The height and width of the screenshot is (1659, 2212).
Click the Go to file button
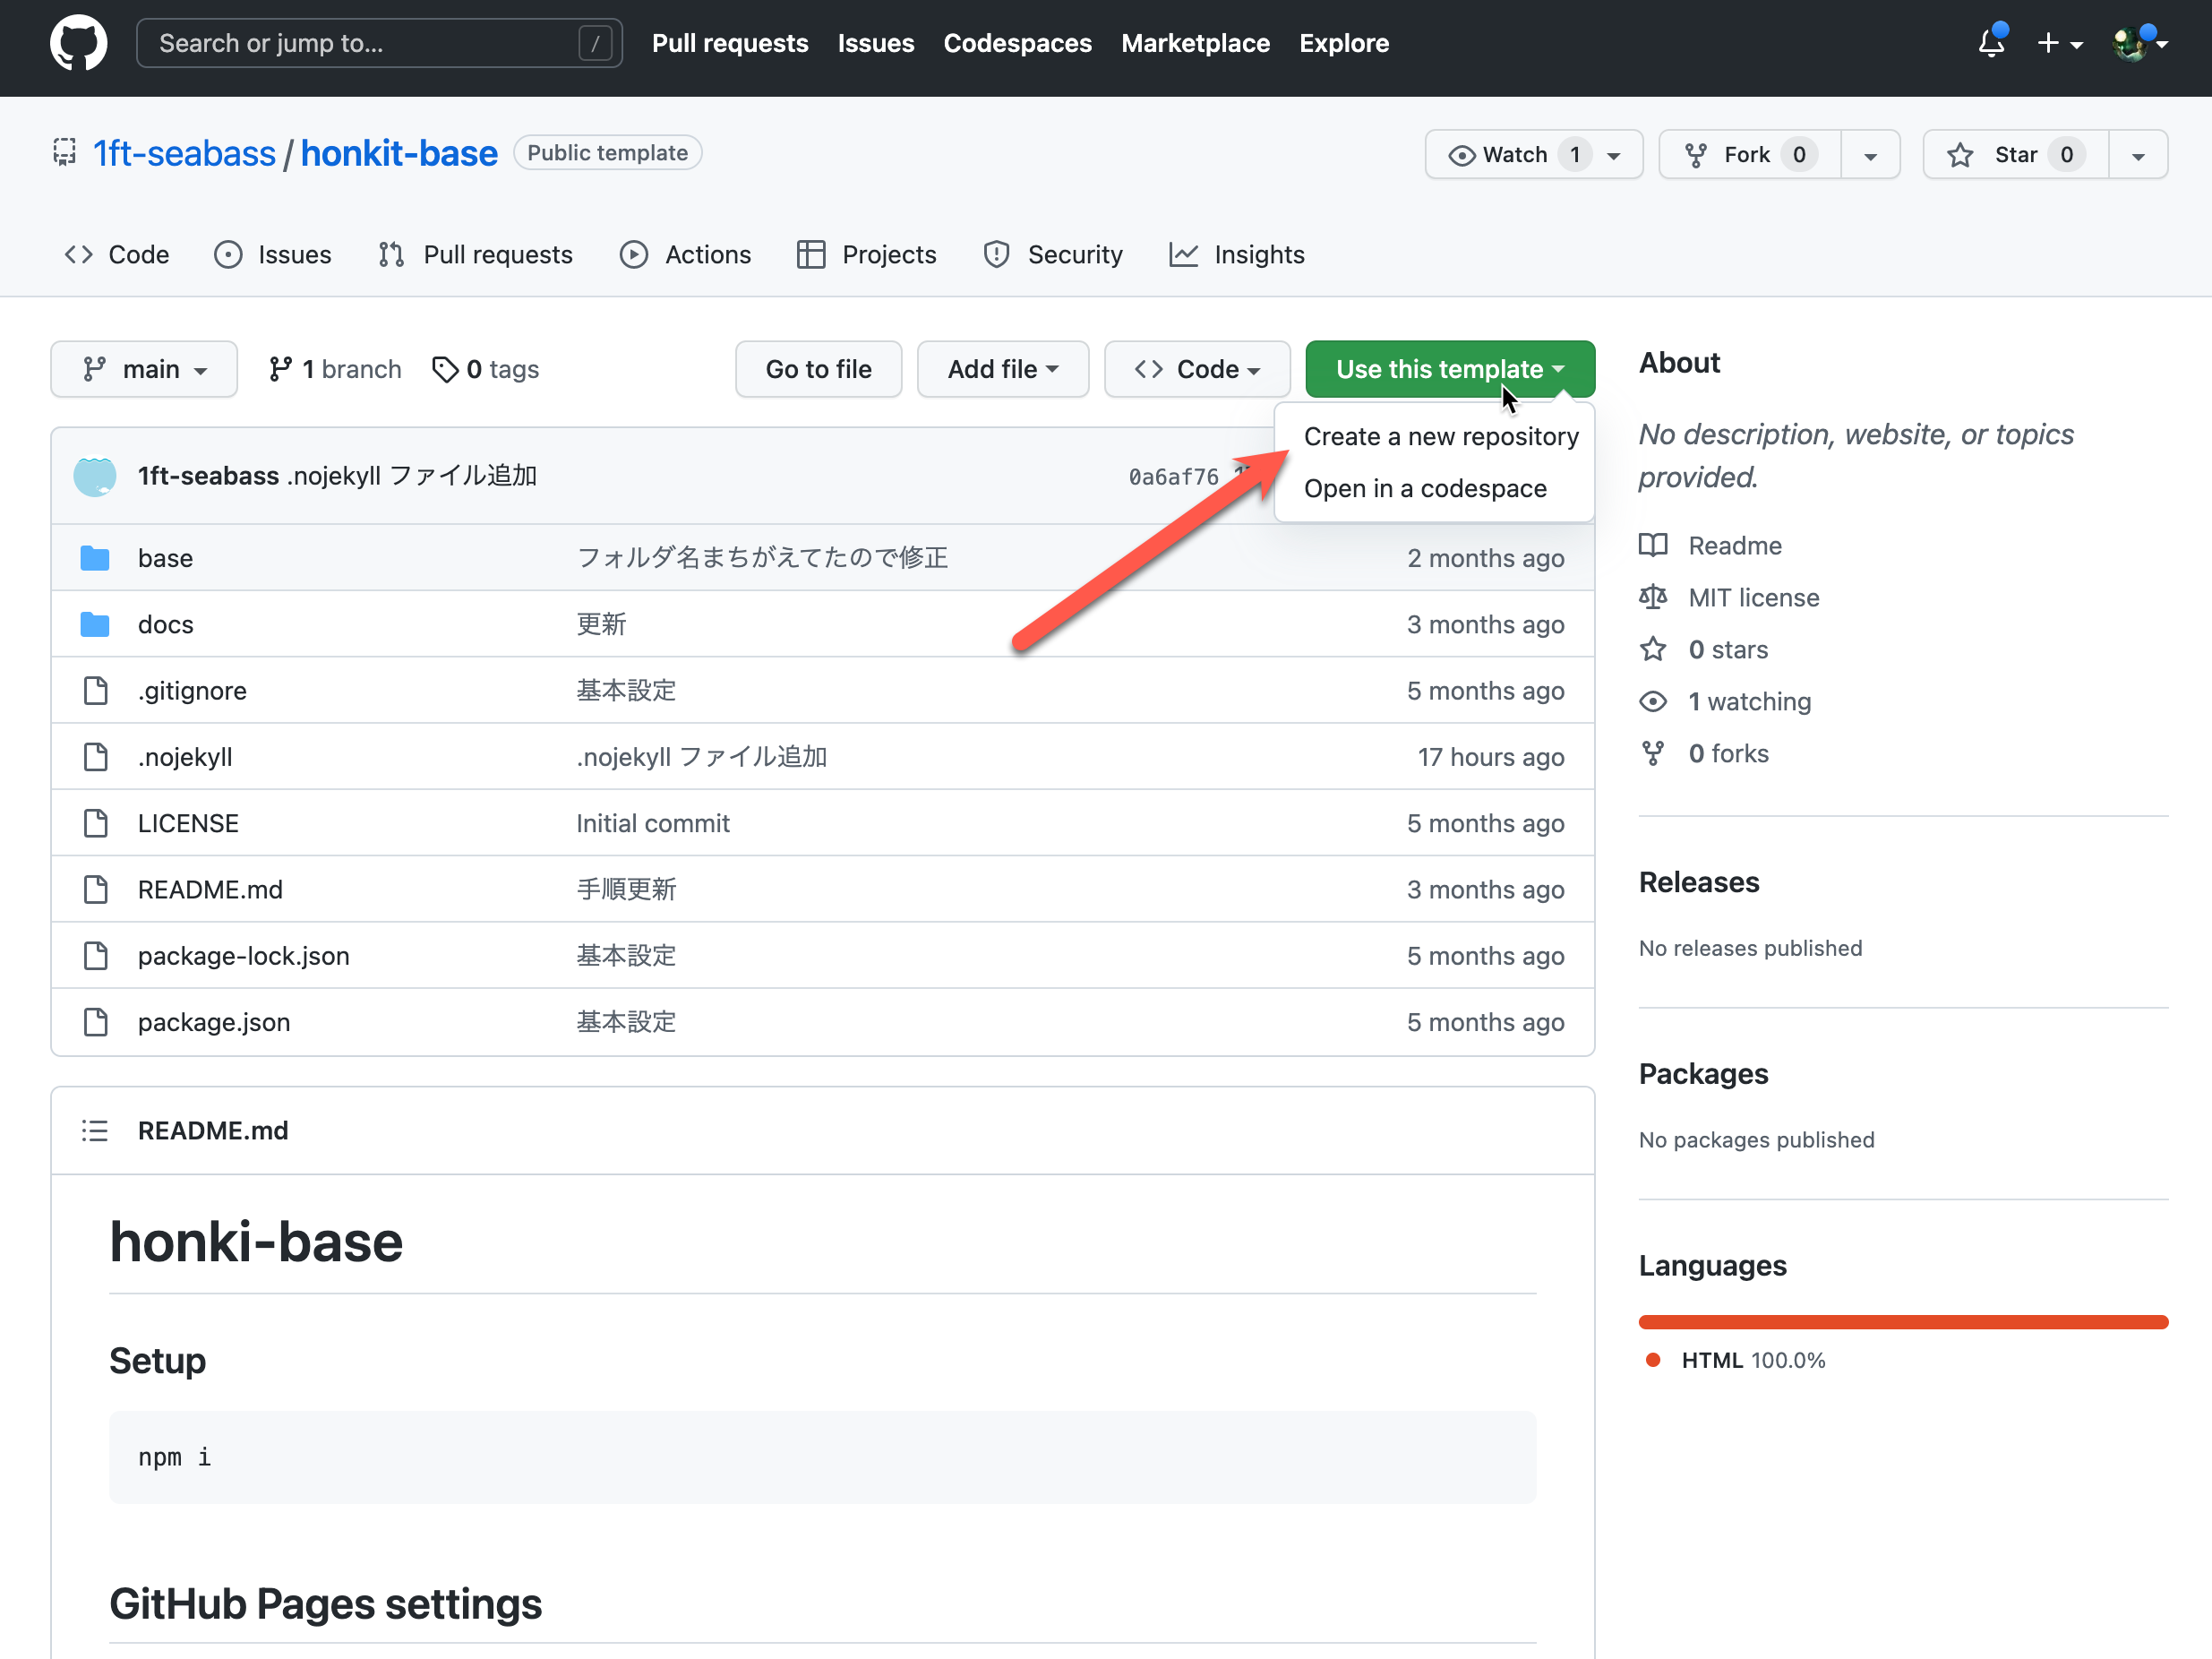(820, 367)
